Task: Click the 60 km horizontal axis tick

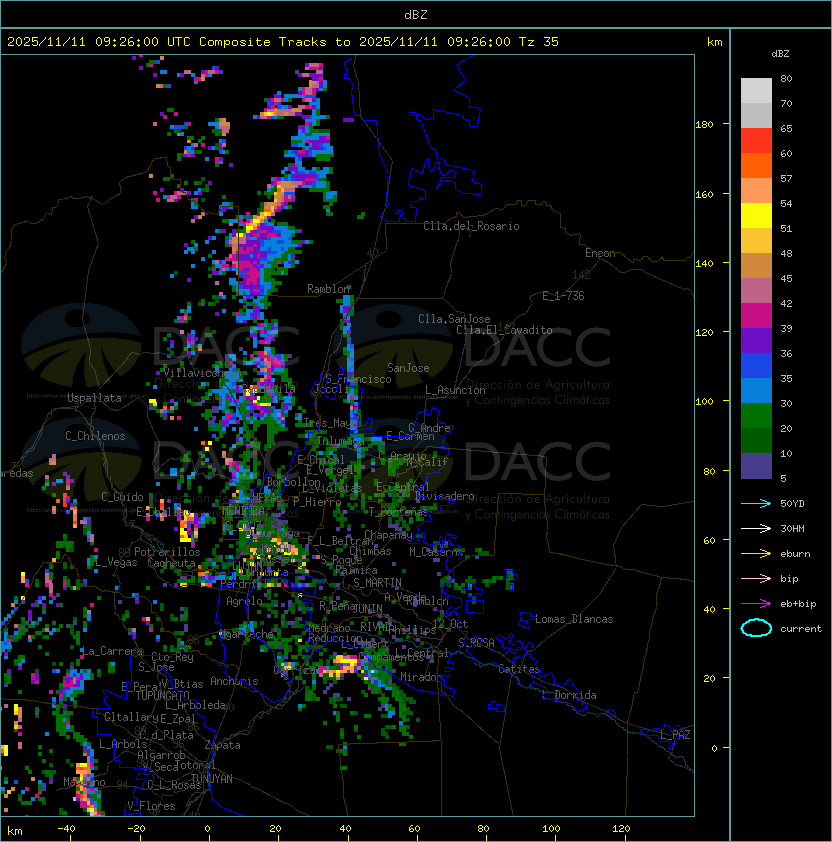Action: coord(414,829)
